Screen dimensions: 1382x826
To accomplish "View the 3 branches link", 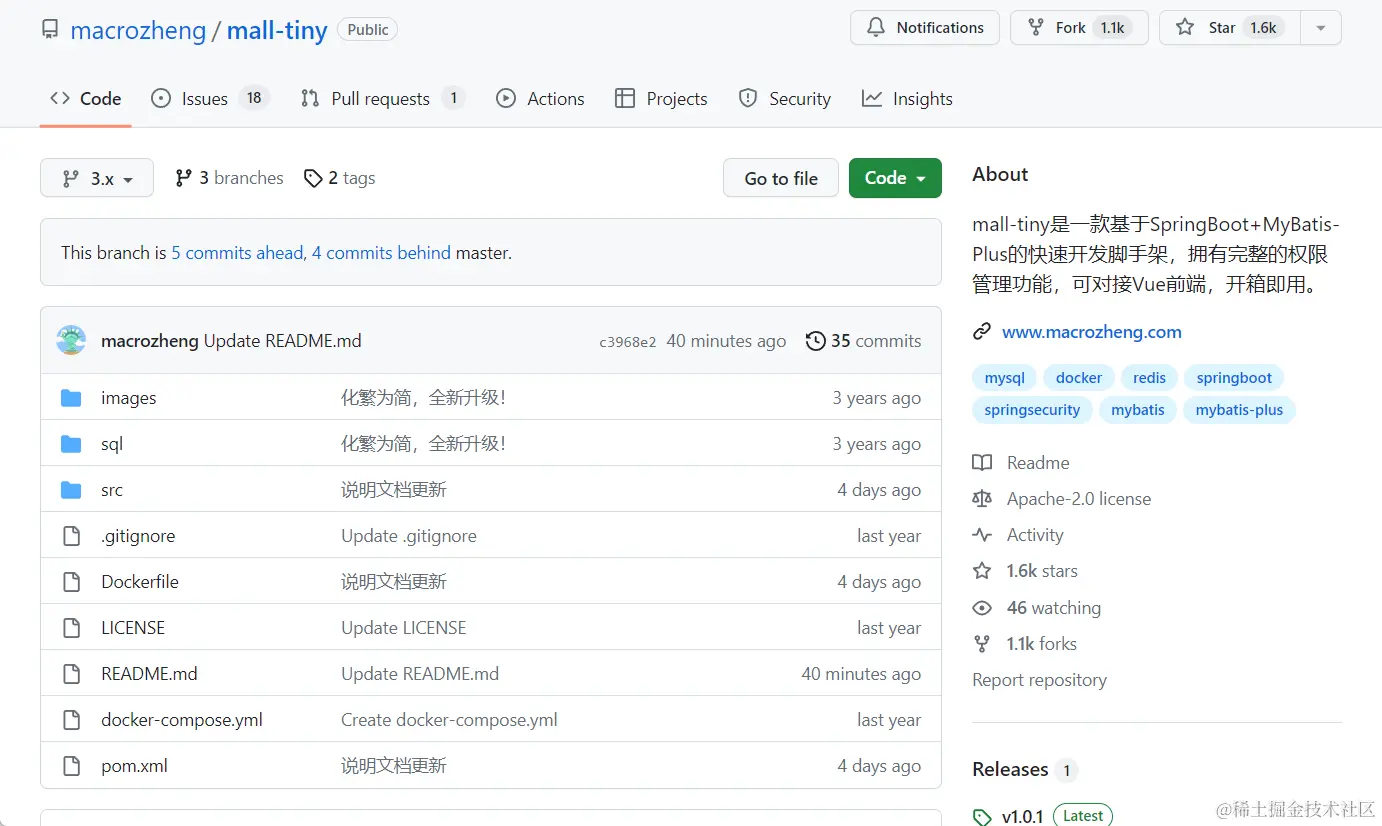I will [229, 178].
